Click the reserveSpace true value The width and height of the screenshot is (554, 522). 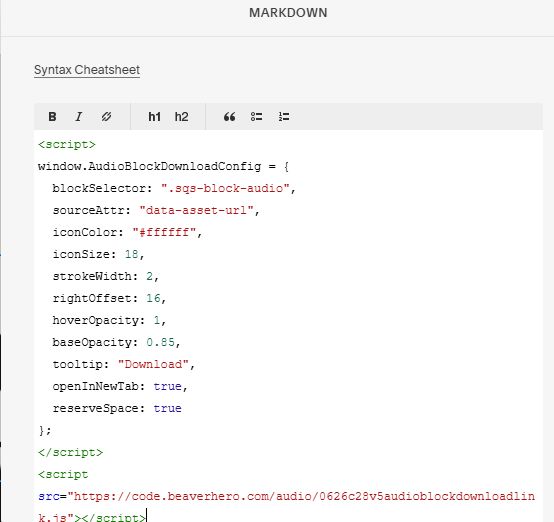(167, 408)
